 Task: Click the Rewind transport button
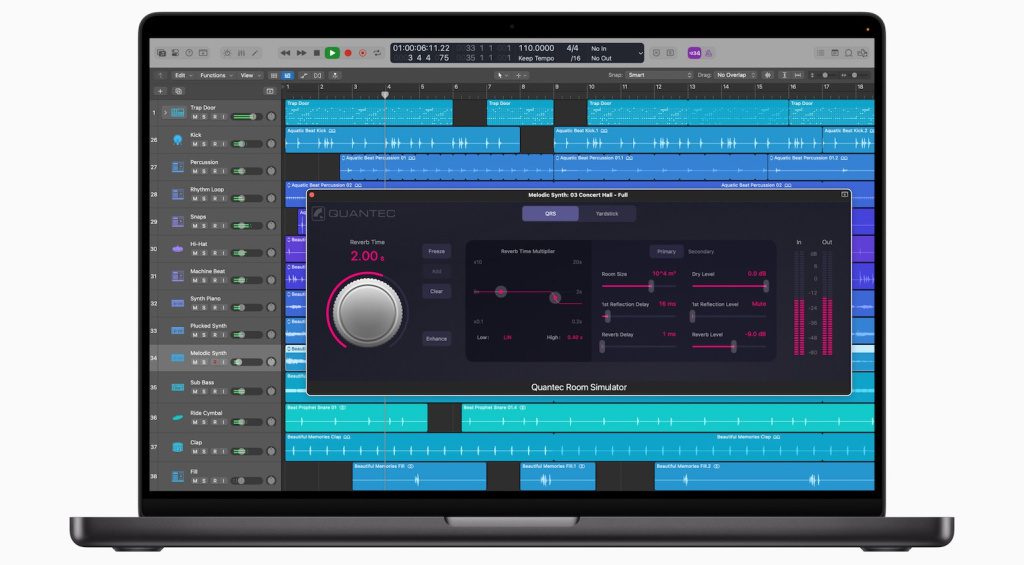(285, 53)
